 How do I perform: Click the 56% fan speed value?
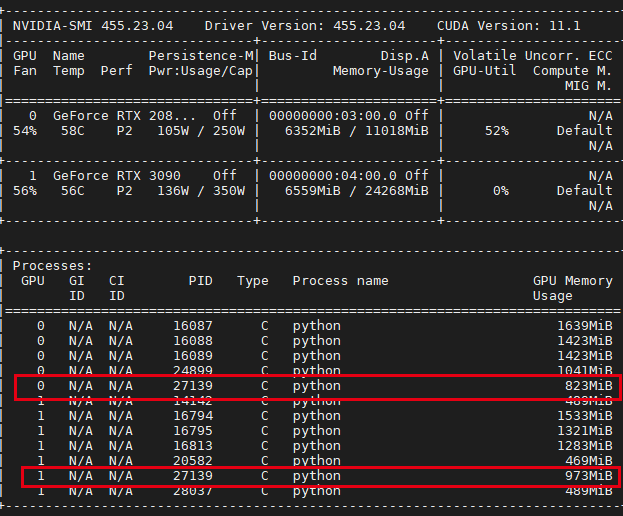[25, 191]
